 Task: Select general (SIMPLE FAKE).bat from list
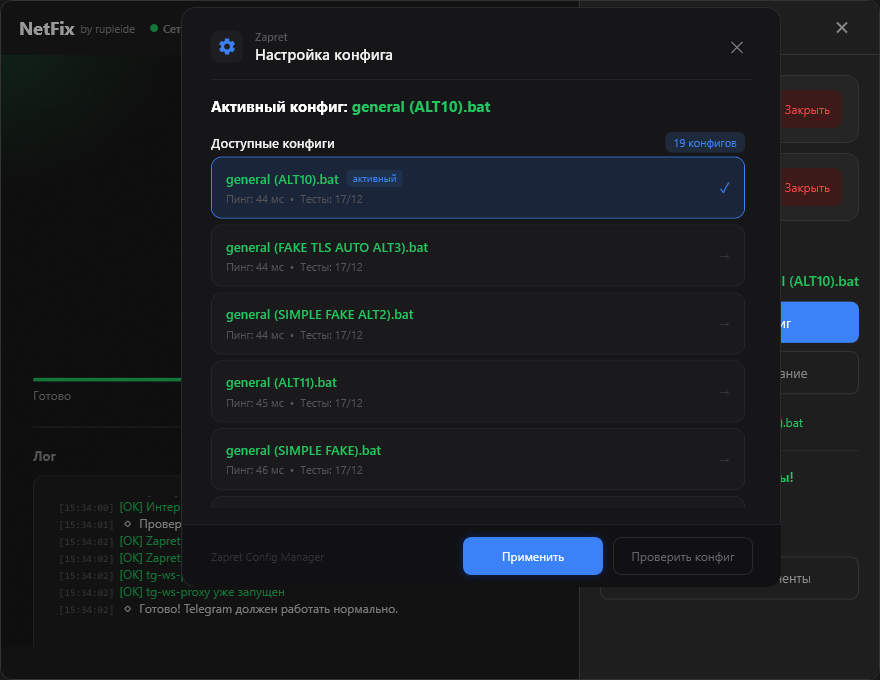478,460
